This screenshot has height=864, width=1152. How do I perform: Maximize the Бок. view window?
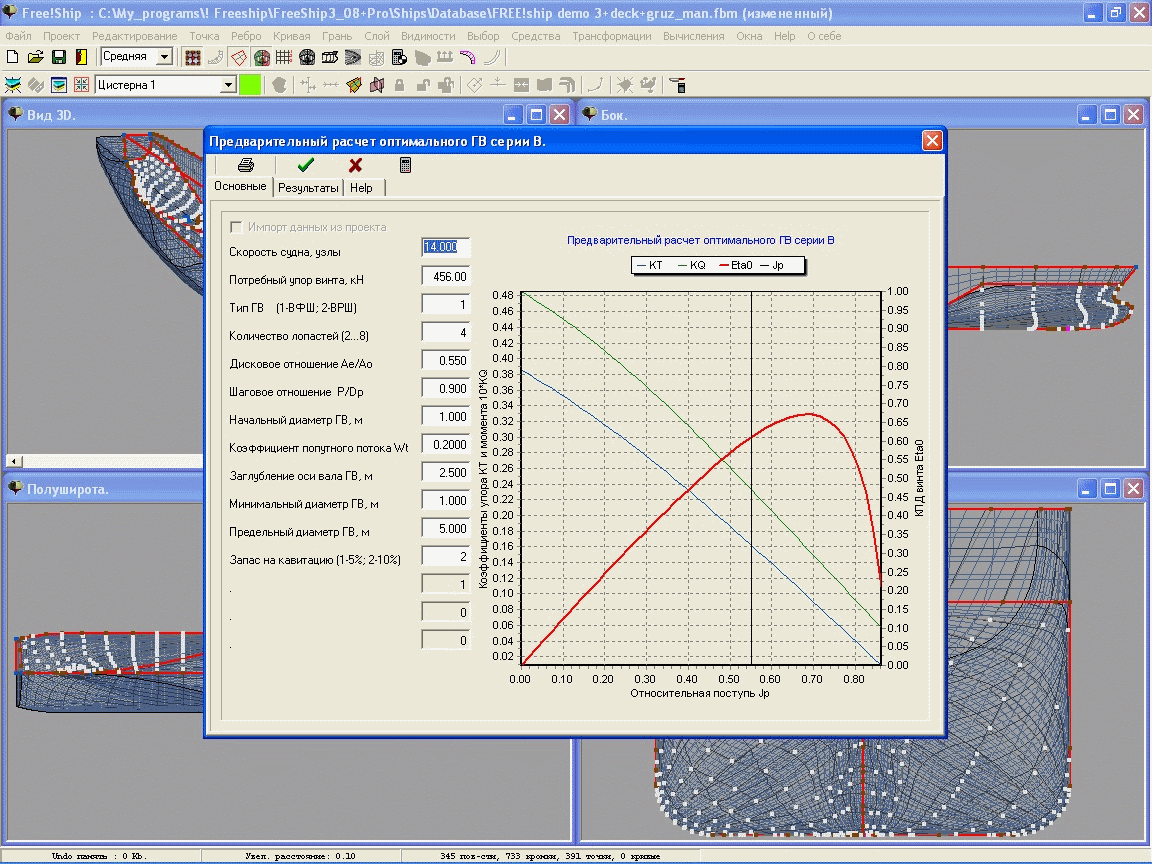coord(1110,115)
